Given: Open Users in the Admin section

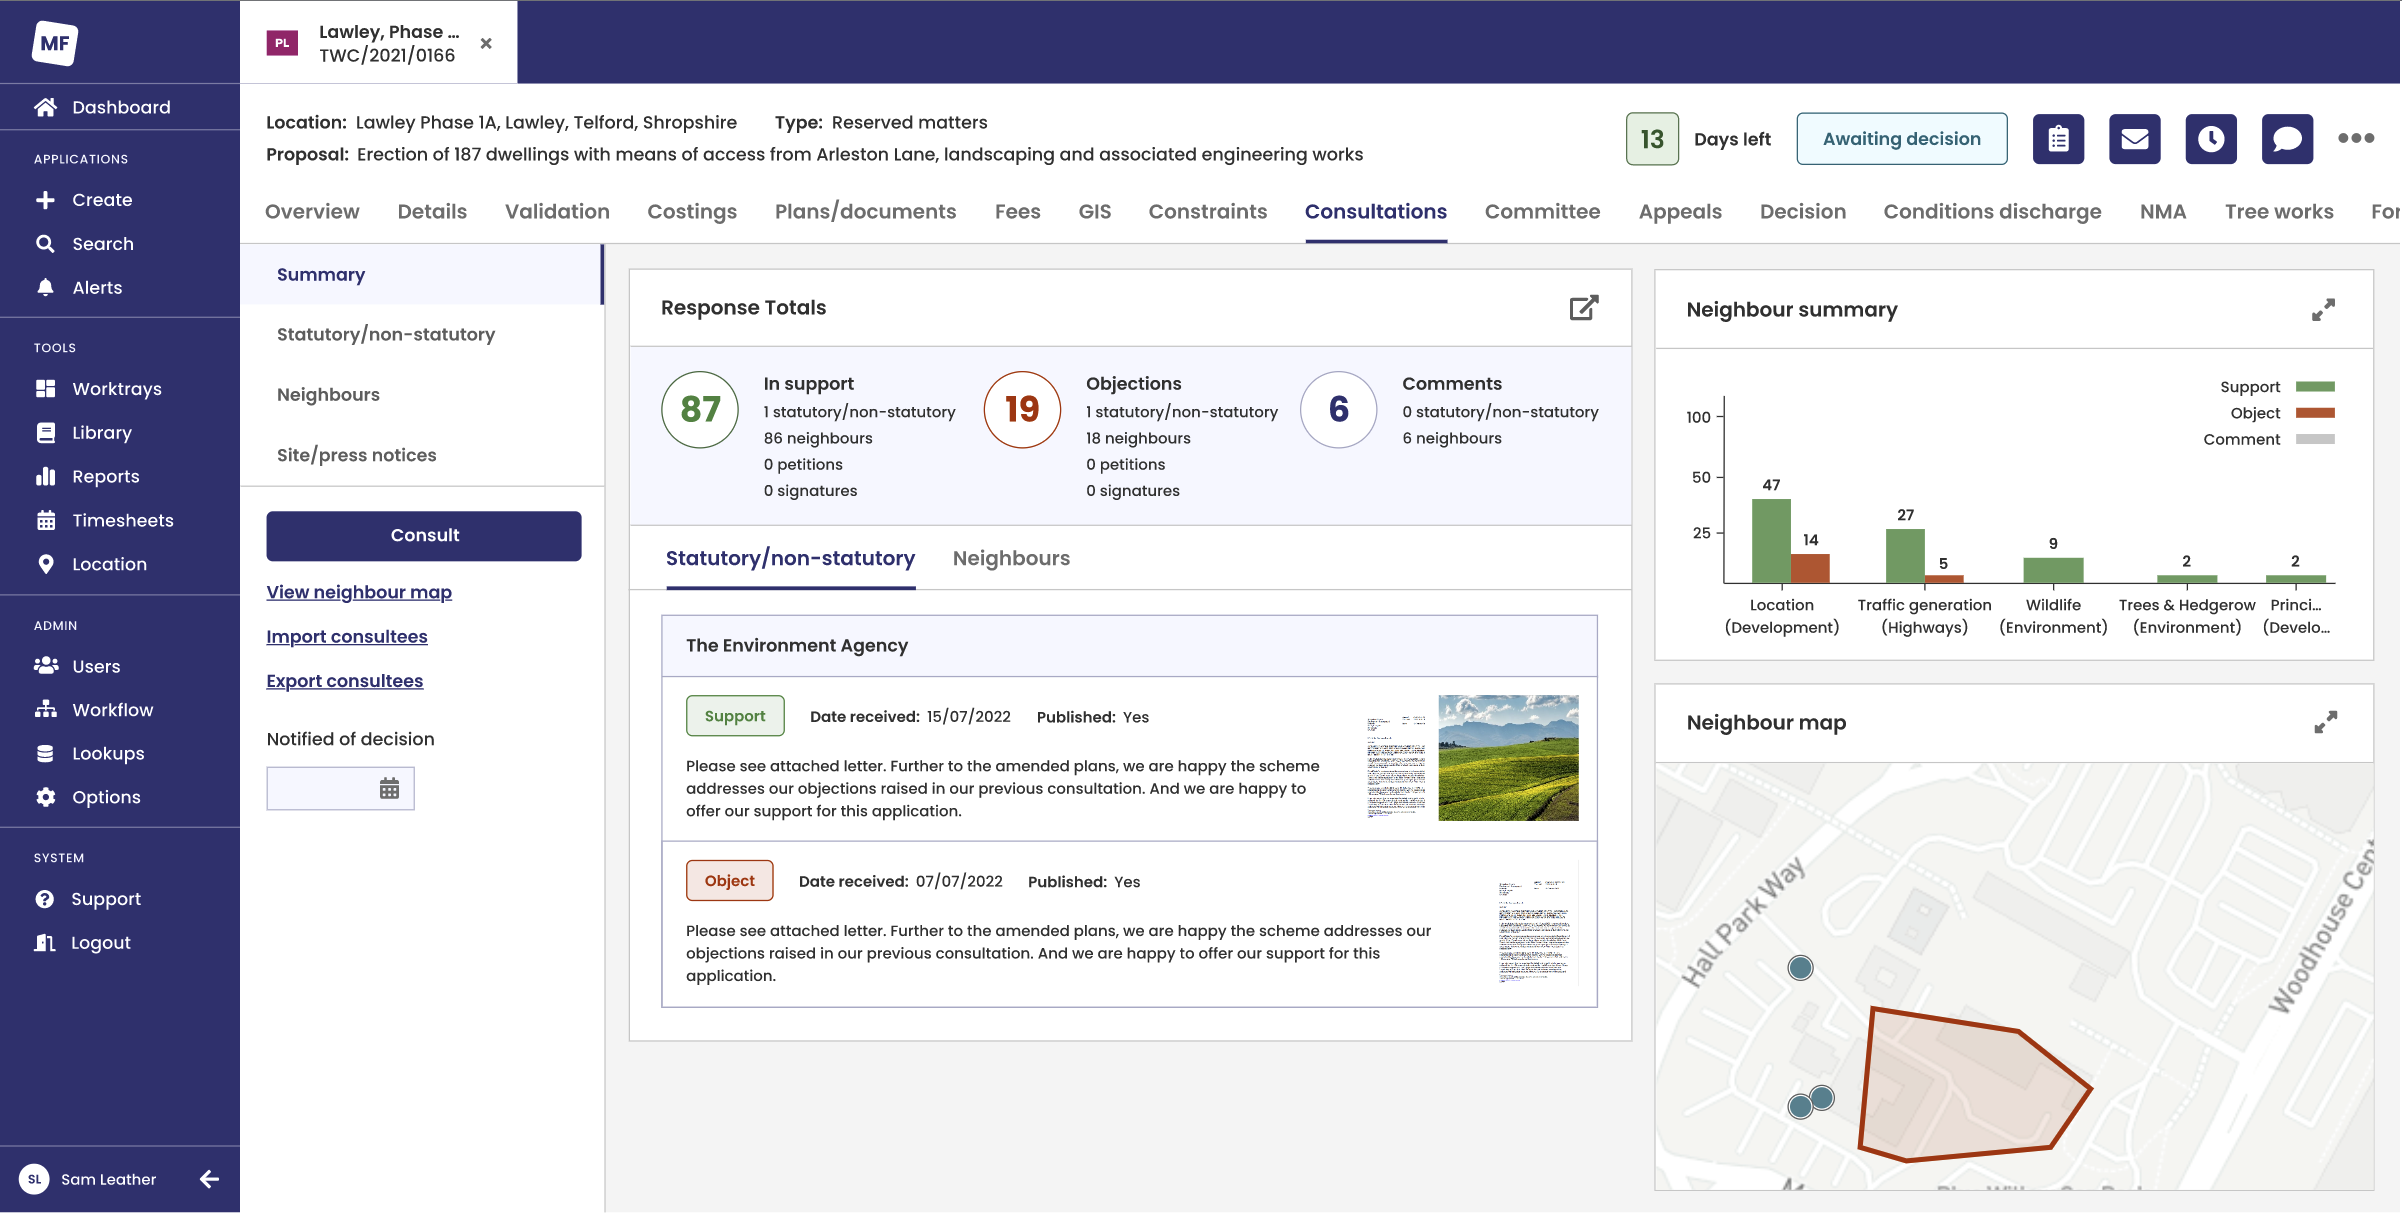Looking at the screenshot, I should [96, 666].
